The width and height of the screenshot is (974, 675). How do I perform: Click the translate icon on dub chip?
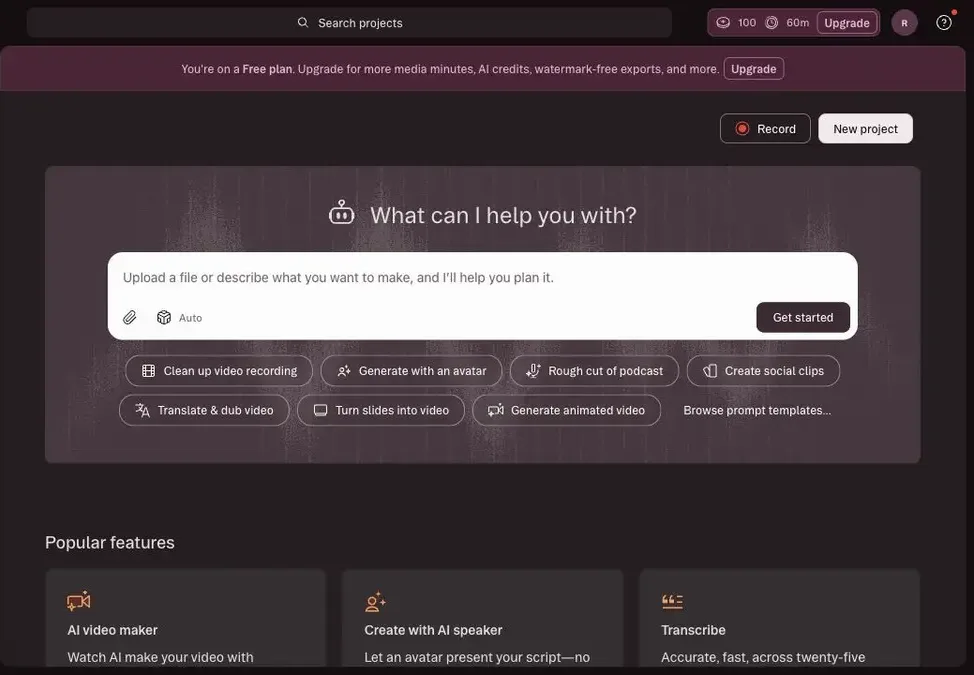click(142, 410)
